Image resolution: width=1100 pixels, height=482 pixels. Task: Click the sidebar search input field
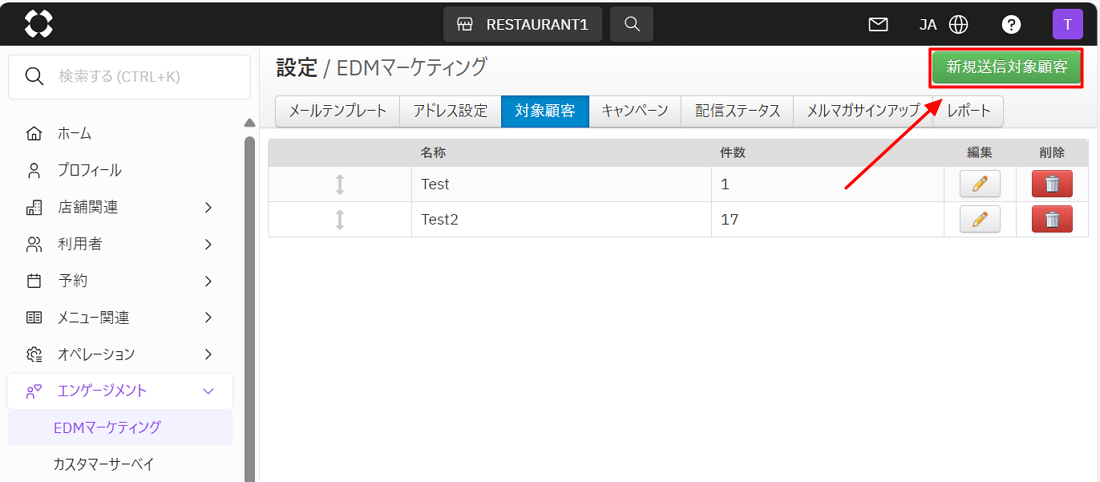[x=130, y=77]
